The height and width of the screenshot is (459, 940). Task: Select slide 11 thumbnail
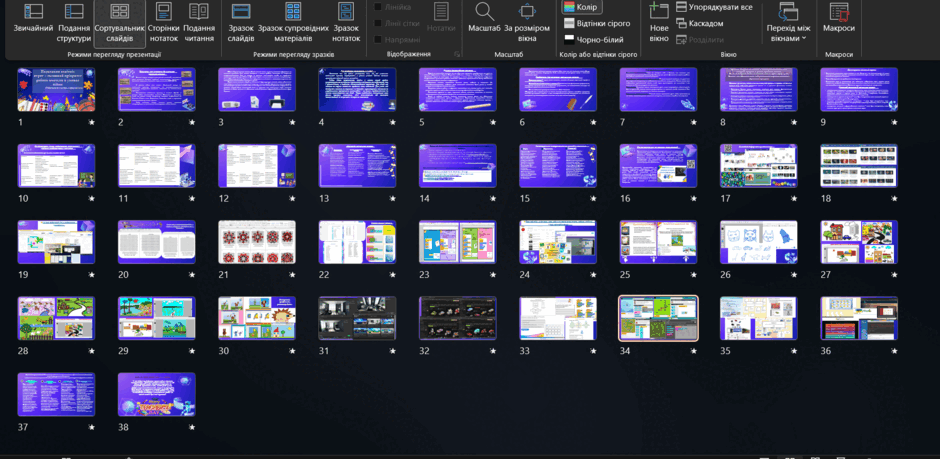(x=157, y=166)
